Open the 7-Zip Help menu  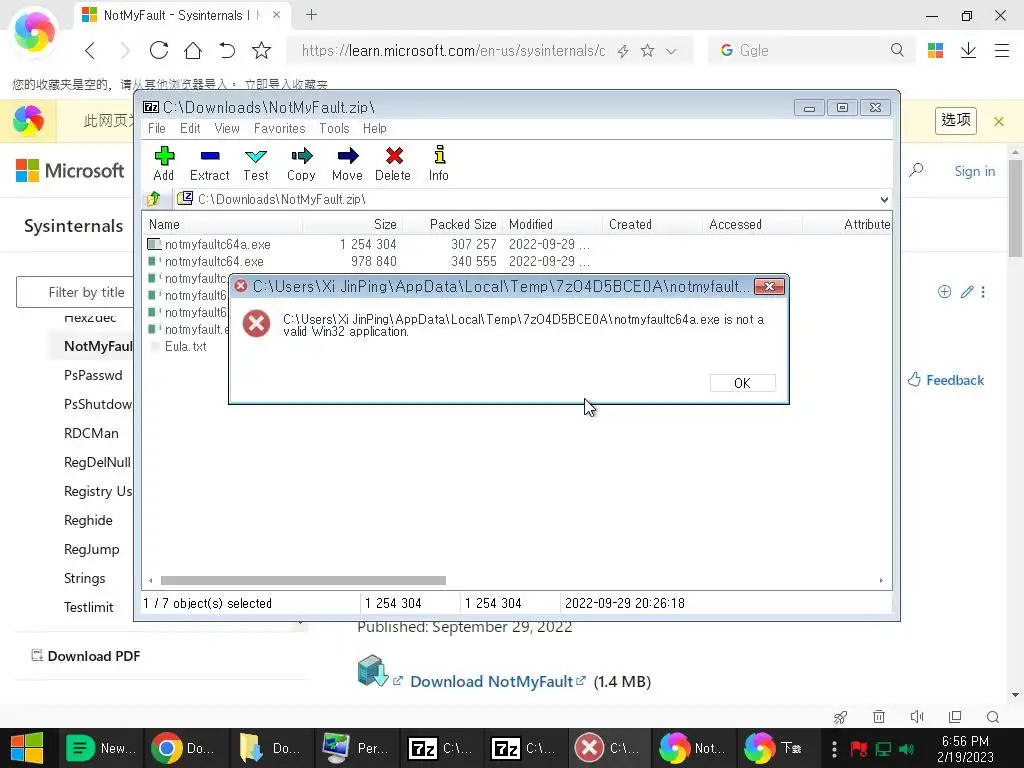pos(375,128)
